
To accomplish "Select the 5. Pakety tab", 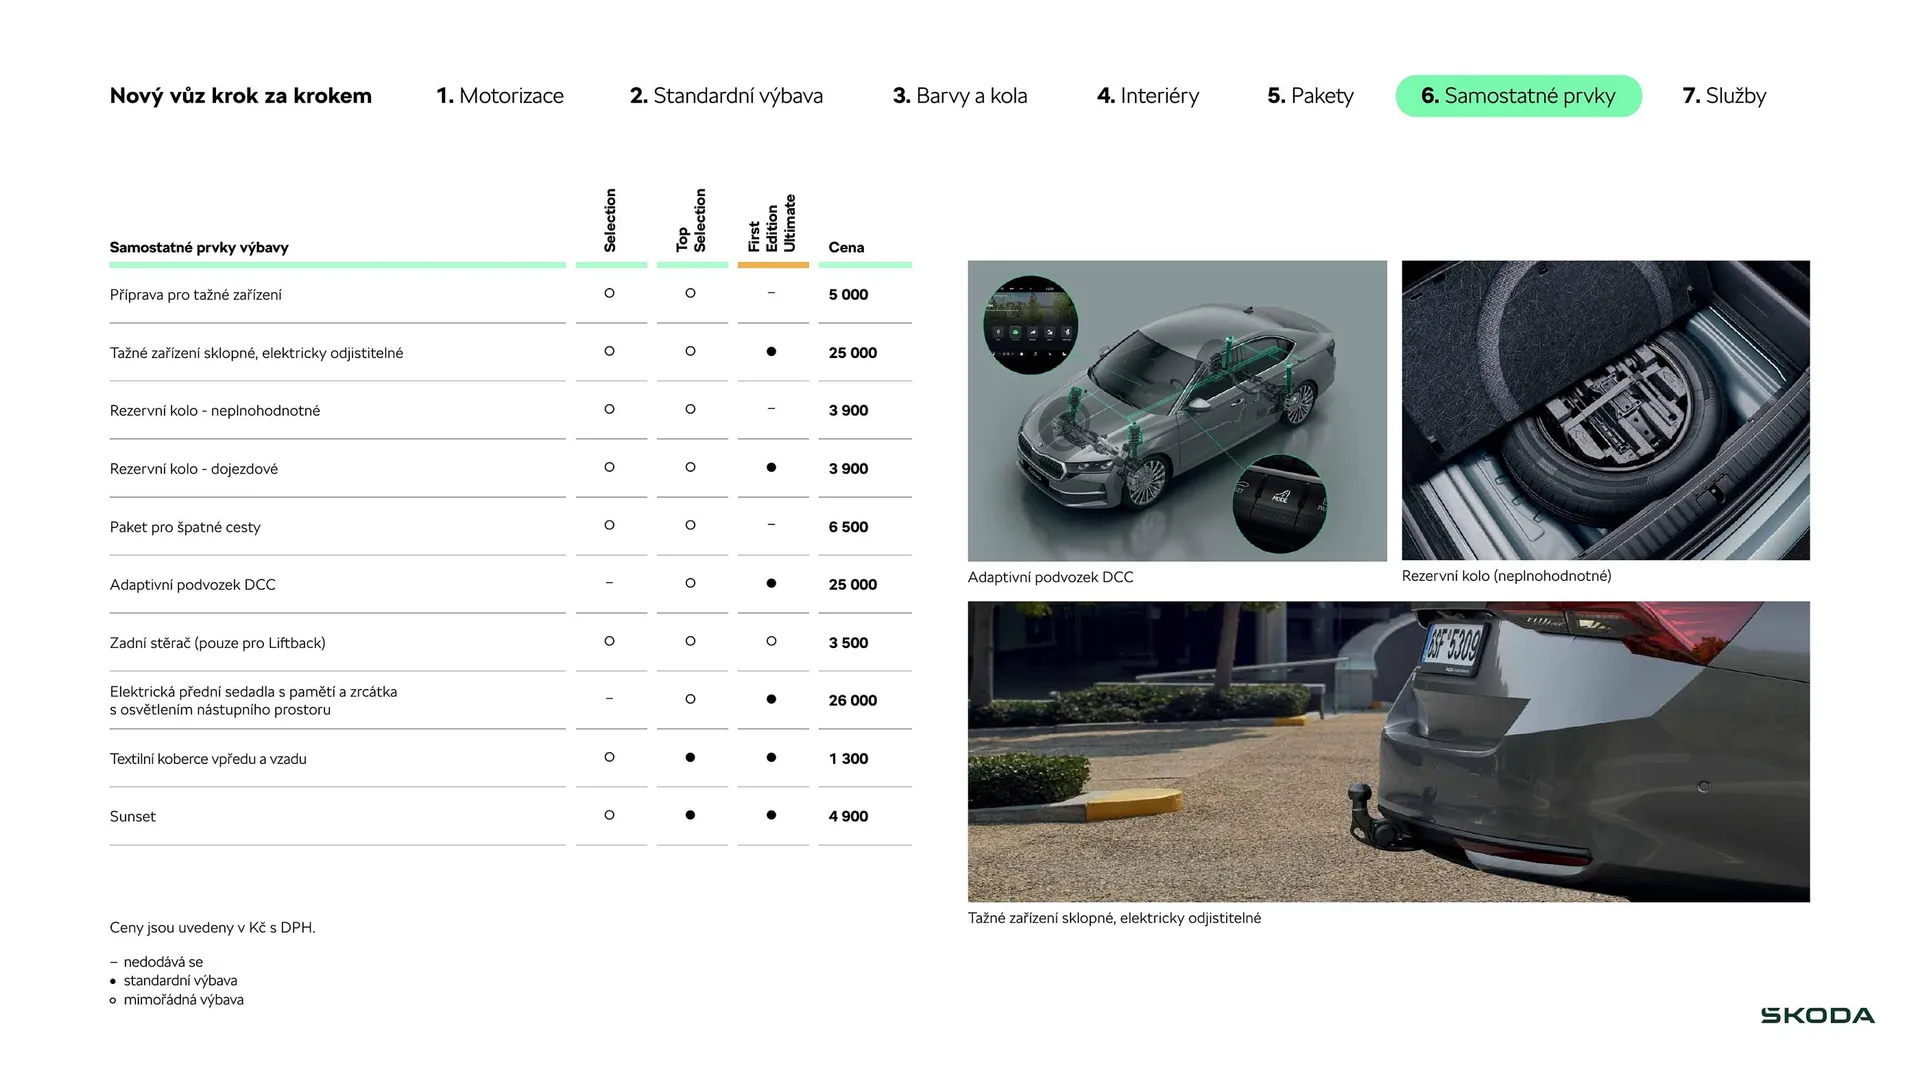I will pos(1310,96).
